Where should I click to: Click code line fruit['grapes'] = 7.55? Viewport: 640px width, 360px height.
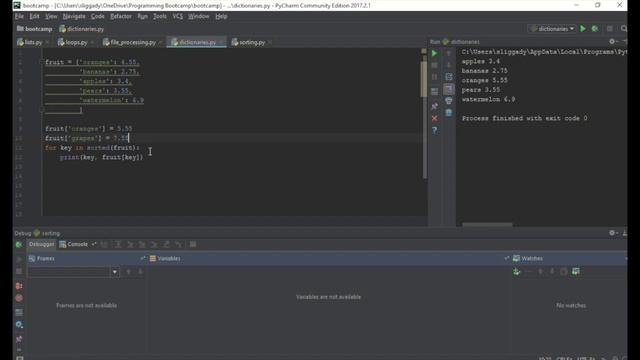click(x=87, y=138)
